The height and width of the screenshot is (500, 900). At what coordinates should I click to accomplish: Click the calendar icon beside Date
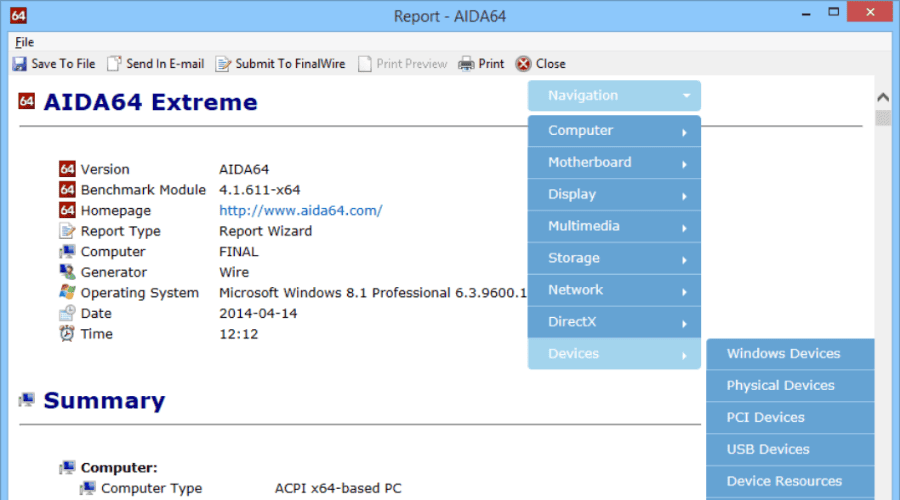click(x=67, y=313)
